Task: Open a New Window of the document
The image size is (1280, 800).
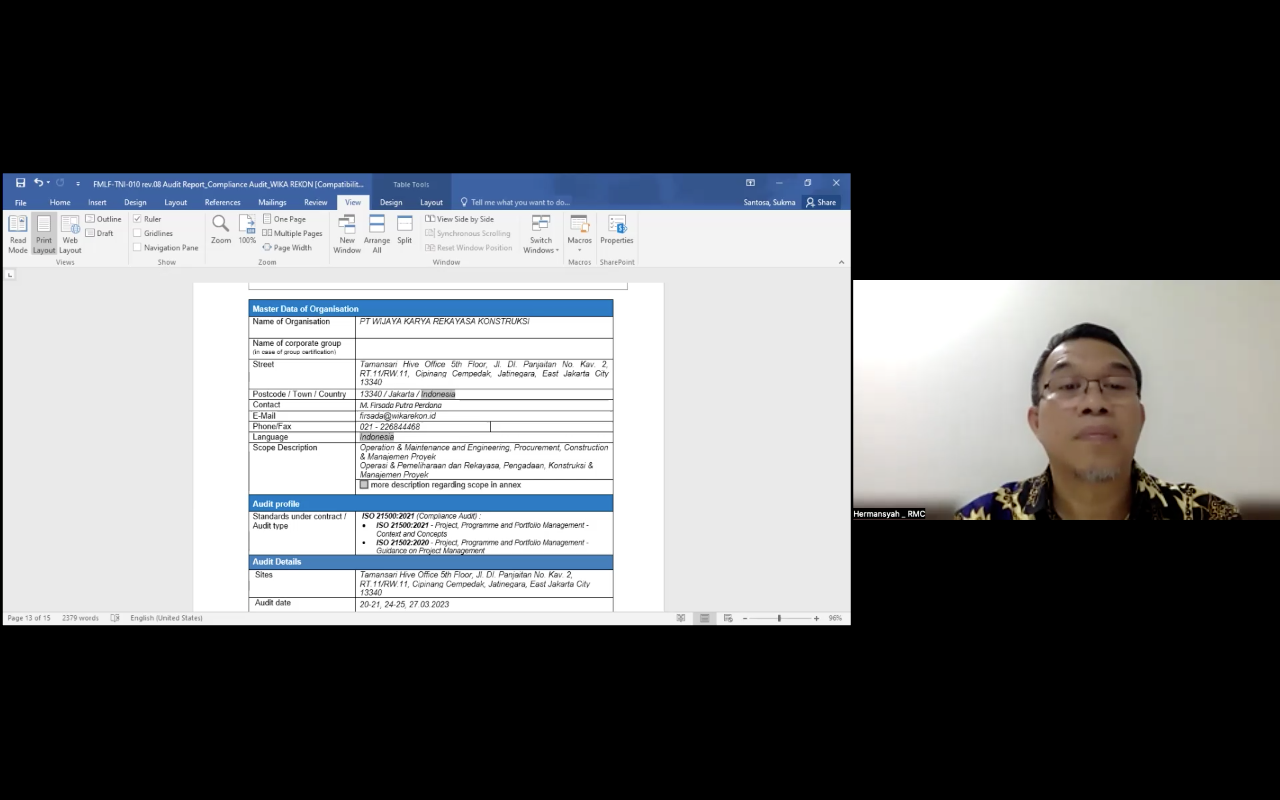Action: coord(347,236)
